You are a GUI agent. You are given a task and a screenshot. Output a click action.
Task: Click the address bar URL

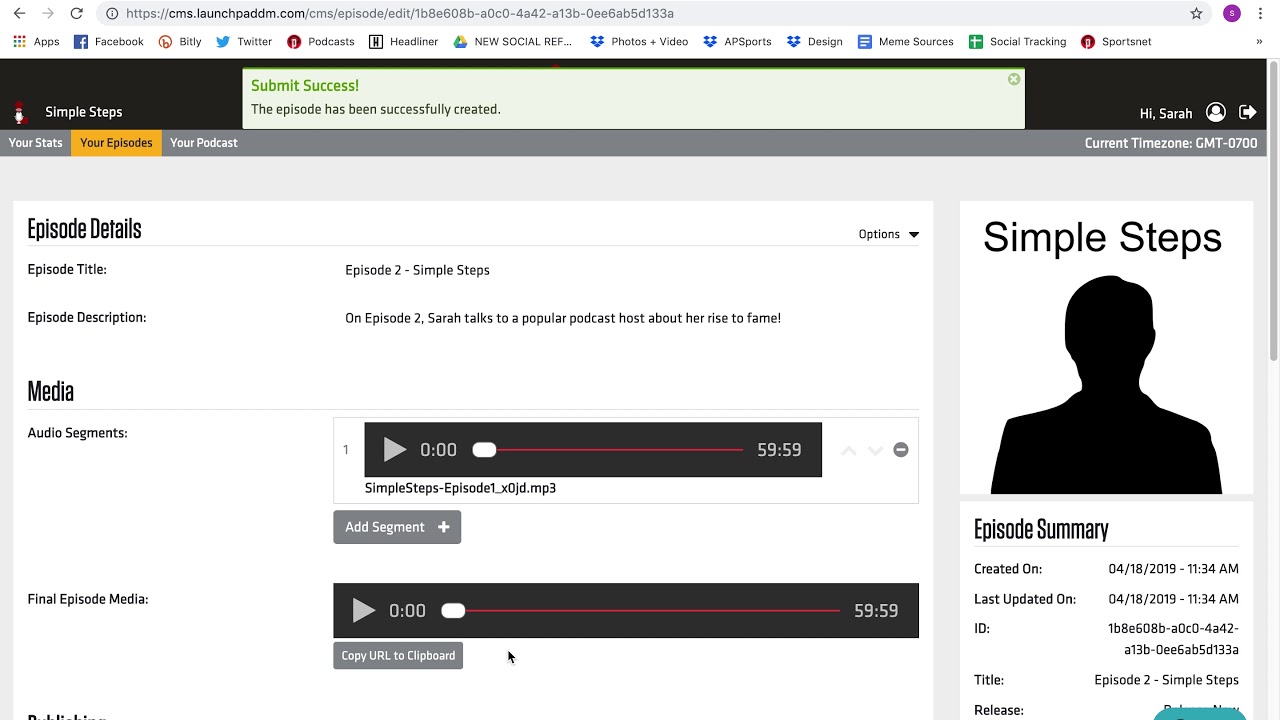click(400, 13)
